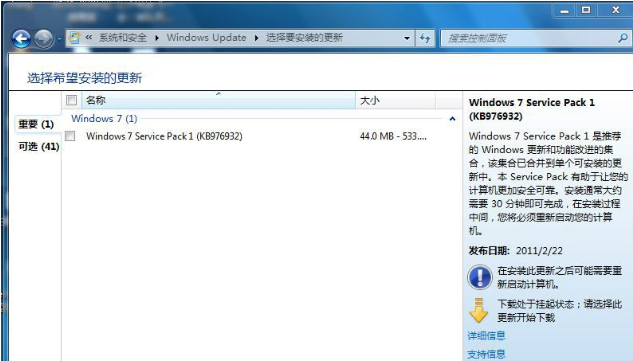Screen dimensions: 633x361
Task: Click details pane title Windows 7 Service Pack 1
Action: pos(532,109)
